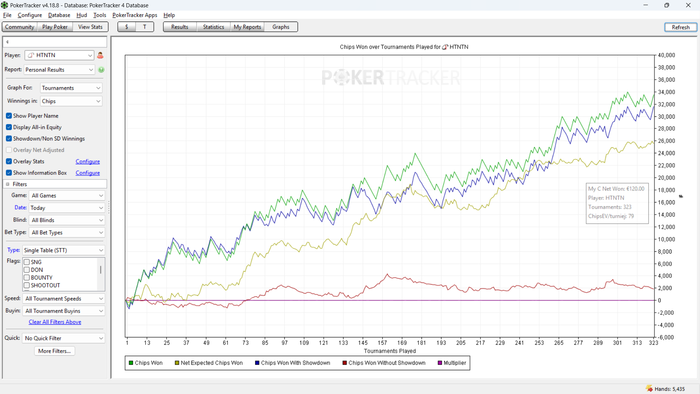Viewport: 700px width, 394px height.
Task: Switch to the View Stats tab
Action: point(90,27)
